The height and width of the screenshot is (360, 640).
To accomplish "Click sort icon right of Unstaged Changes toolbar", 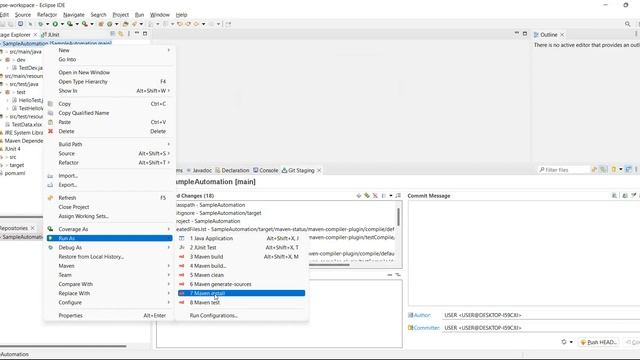I will [x=398, y=196].
